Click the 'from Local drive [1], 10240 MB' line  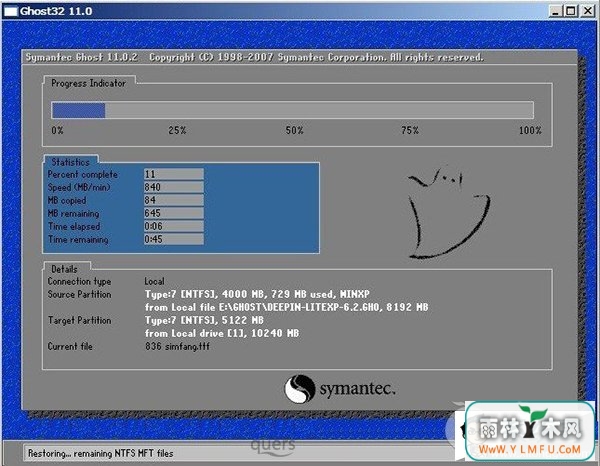(222, 333)
